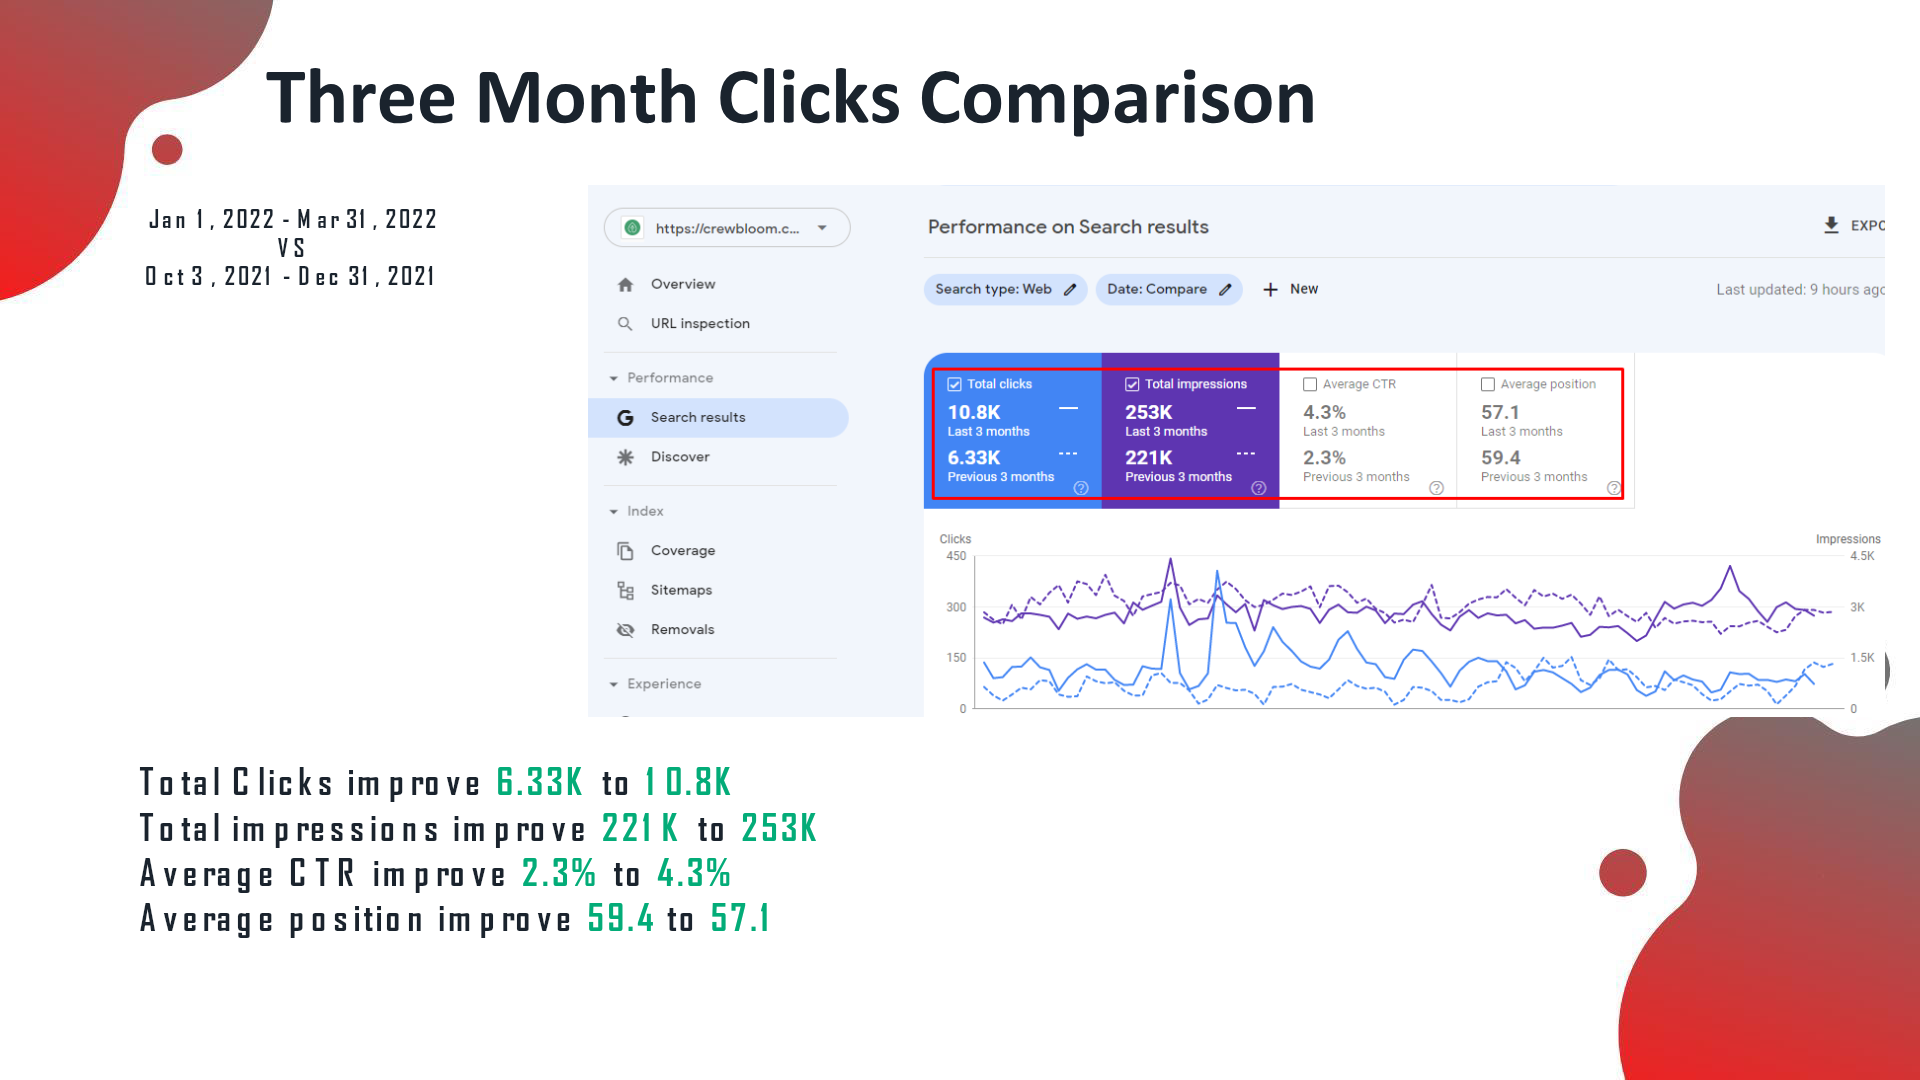Viewport: 1920px width, 1080px height.
Task: Click the plus icon to add filter
Action: (x=1270, y=290)
